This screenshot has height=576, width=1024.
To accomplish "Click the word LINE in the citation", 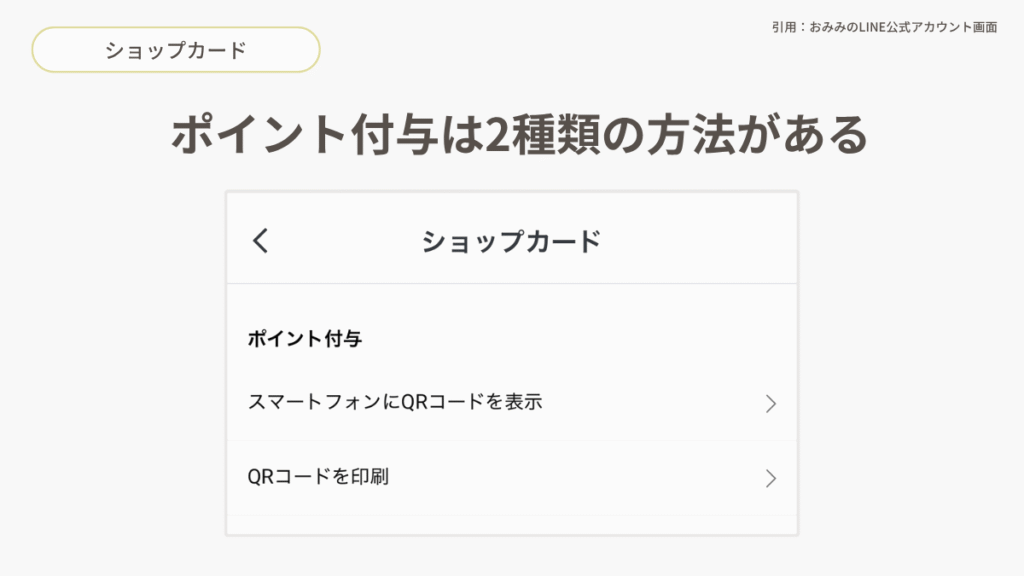I will [865, 27].
